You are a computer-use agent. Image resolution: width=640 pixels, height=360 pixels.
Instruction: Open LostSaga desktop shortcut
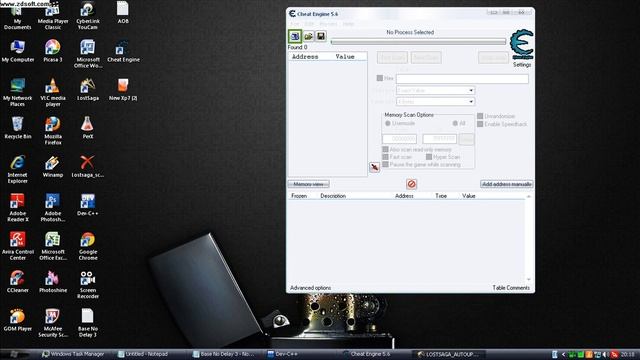88,89
